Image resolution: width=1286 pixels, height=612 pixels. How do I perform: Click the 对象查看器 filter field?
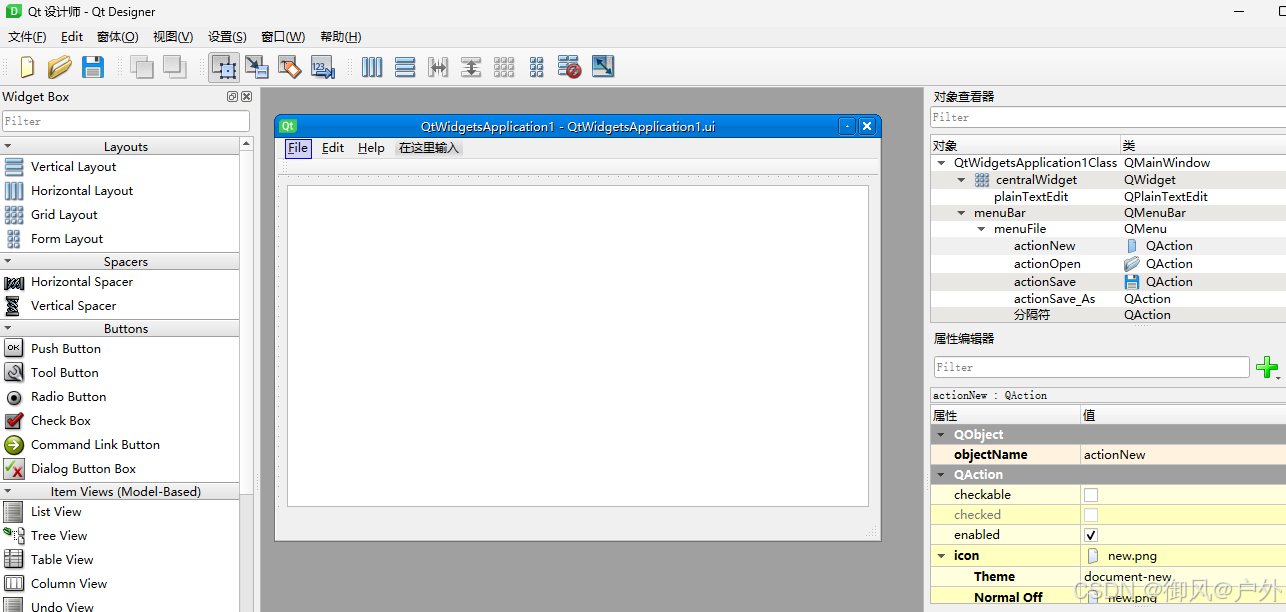click(1108, 117)
